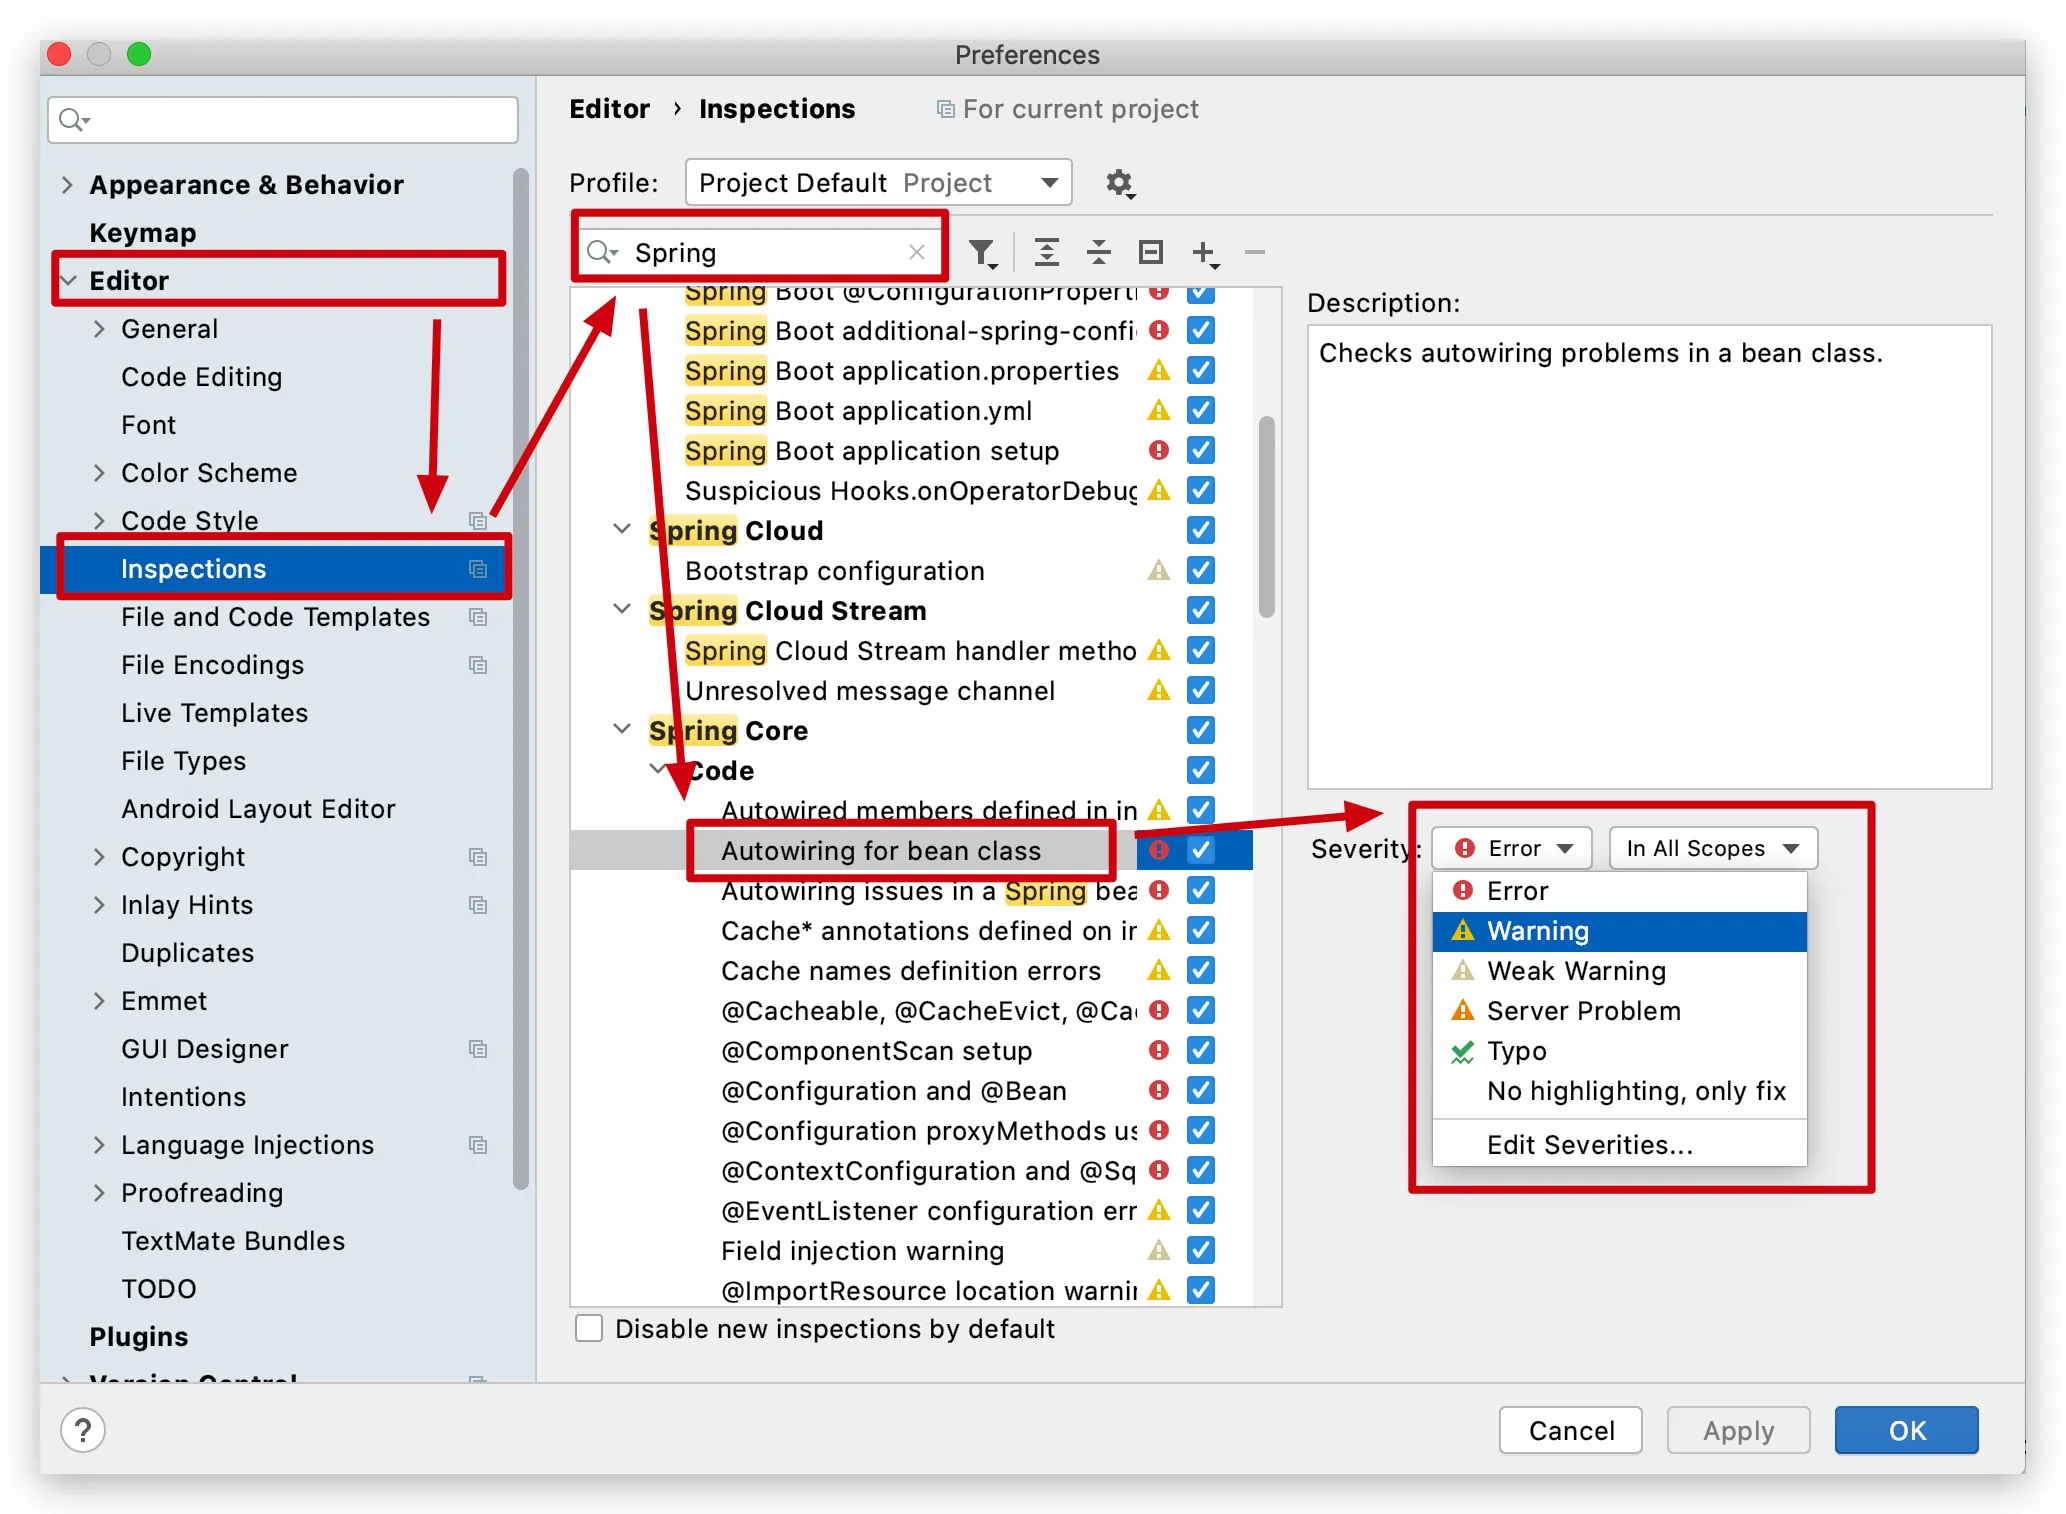Uncheck the Spring Core group checkbox
This screenshot has height=1514, width=2066.
point(1201,731)
